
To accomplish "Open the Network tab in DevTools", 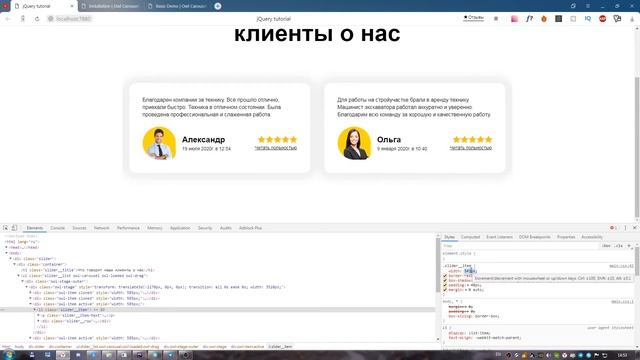I will coord(101,228).
